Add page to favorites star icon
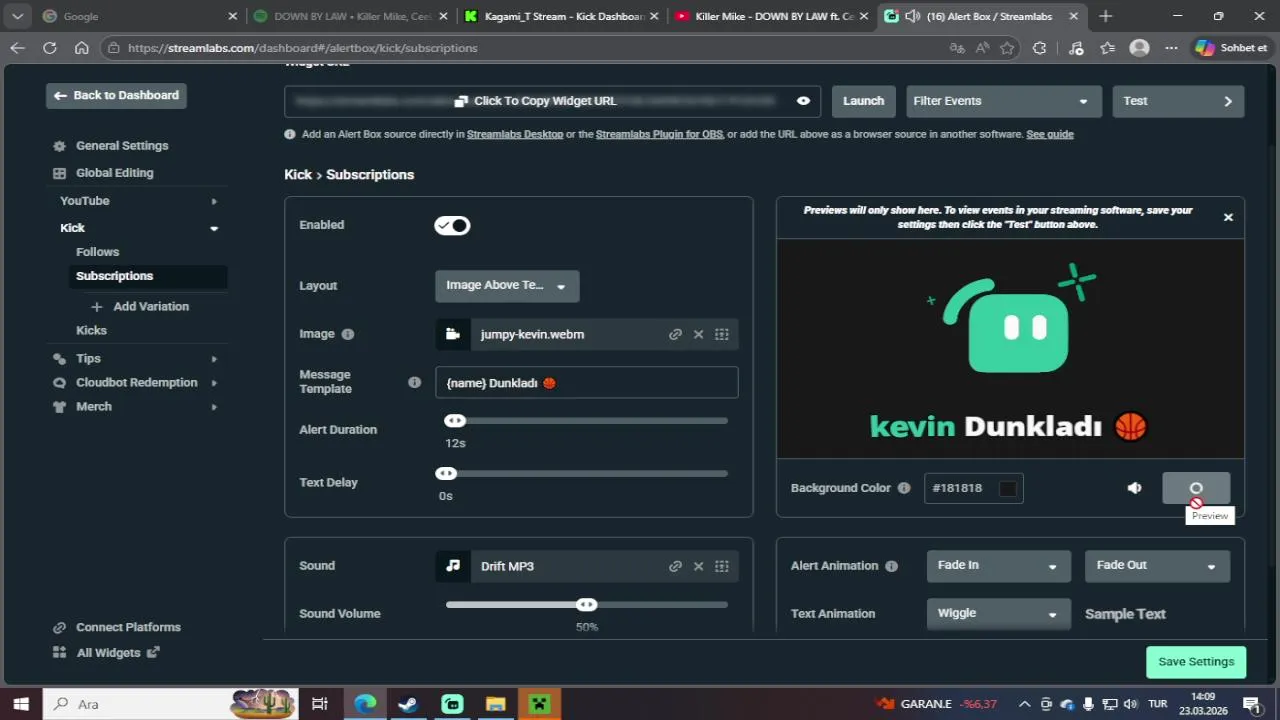 click(1007, 48)
